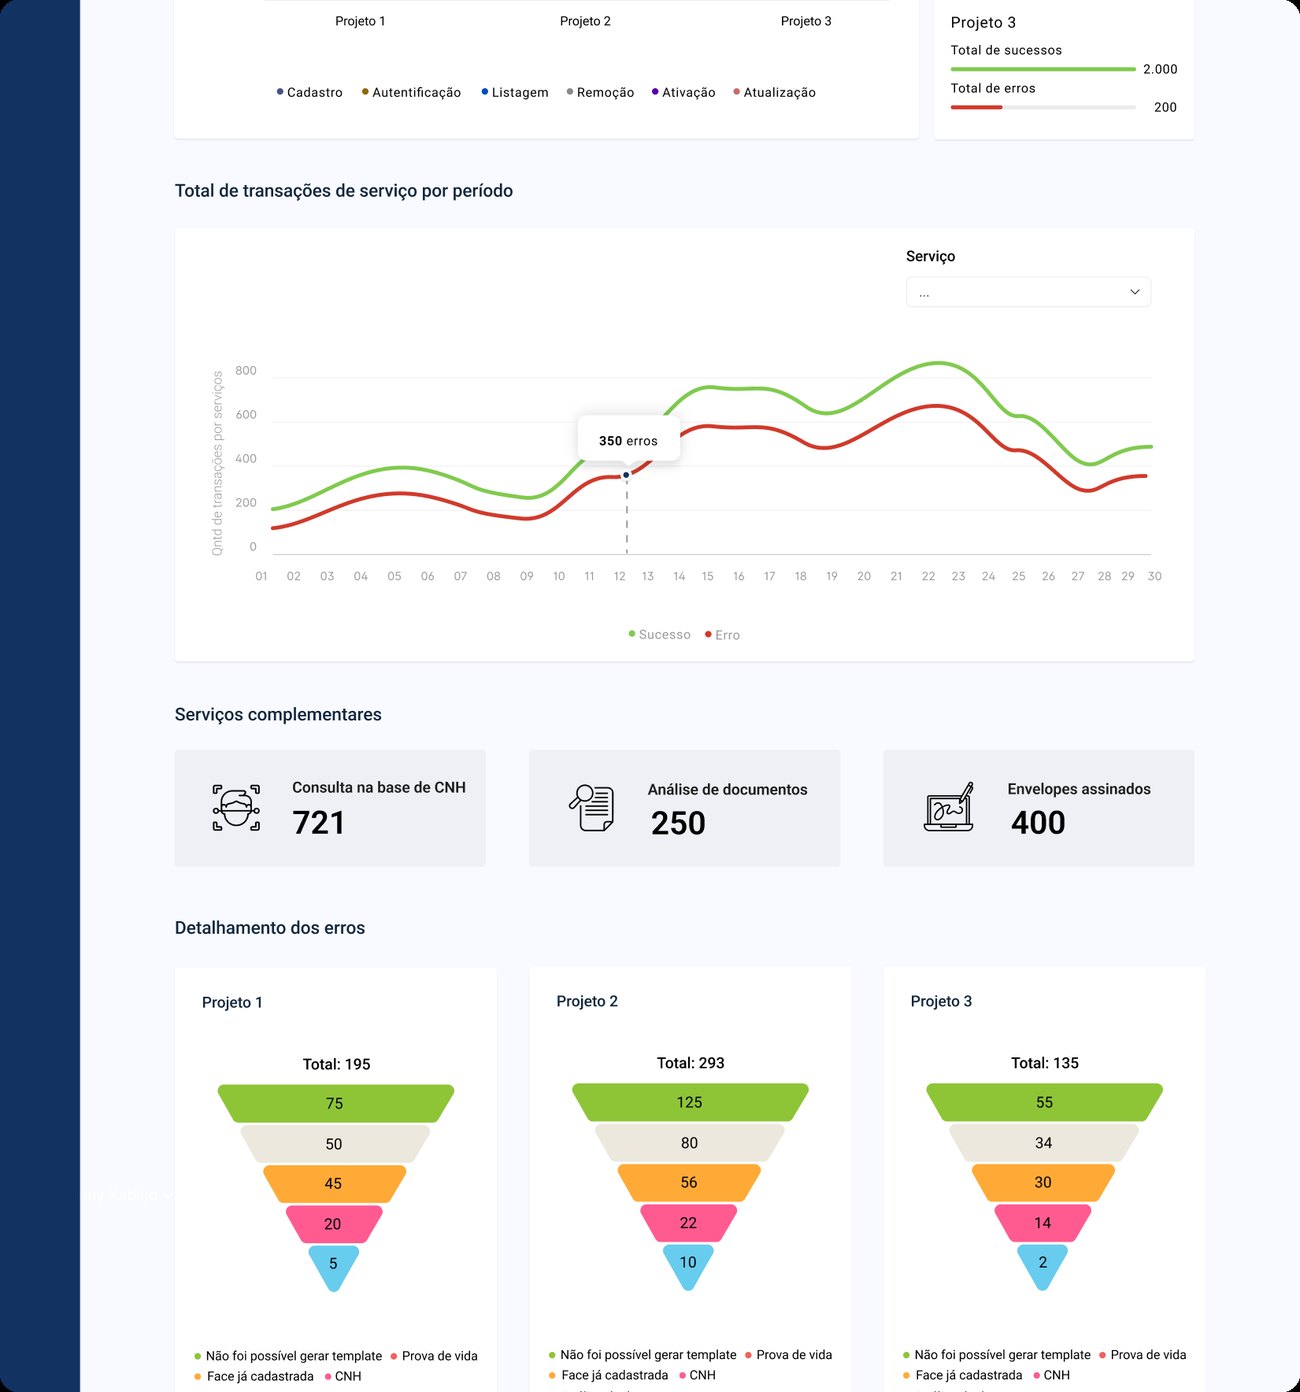
Task: Select the blue 5 funnel tip in Projeto 1
Action: click(x=334, y=1267)
